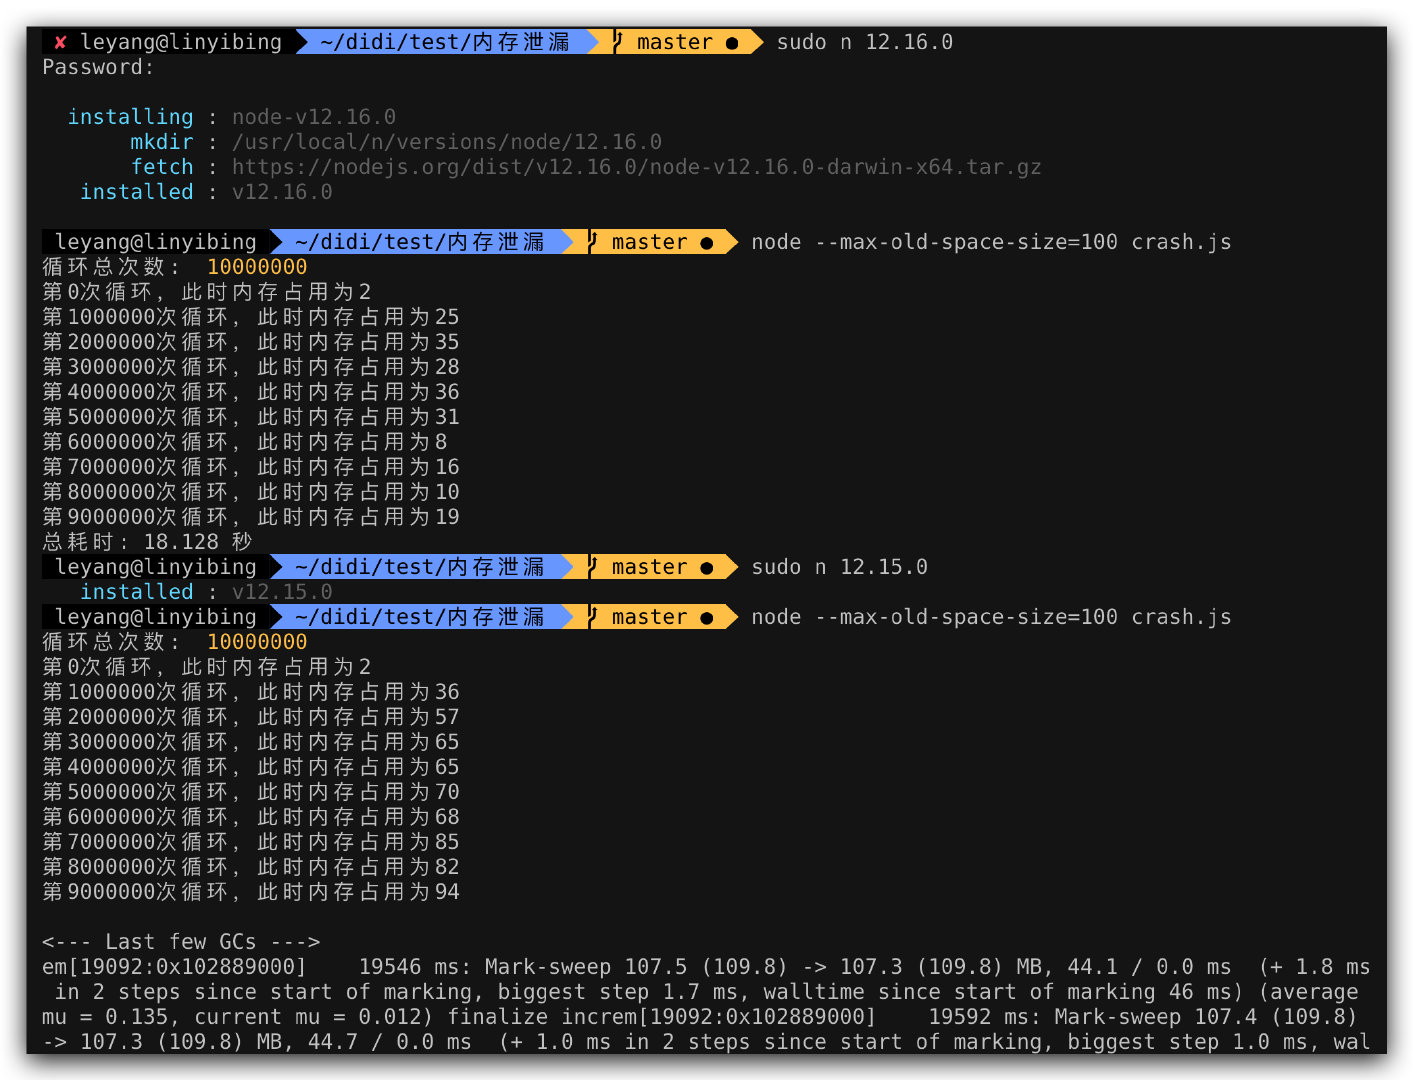Click the line ending in memory usage 70
This screenshot has height=1080, width=1413.
pos(251,792)
